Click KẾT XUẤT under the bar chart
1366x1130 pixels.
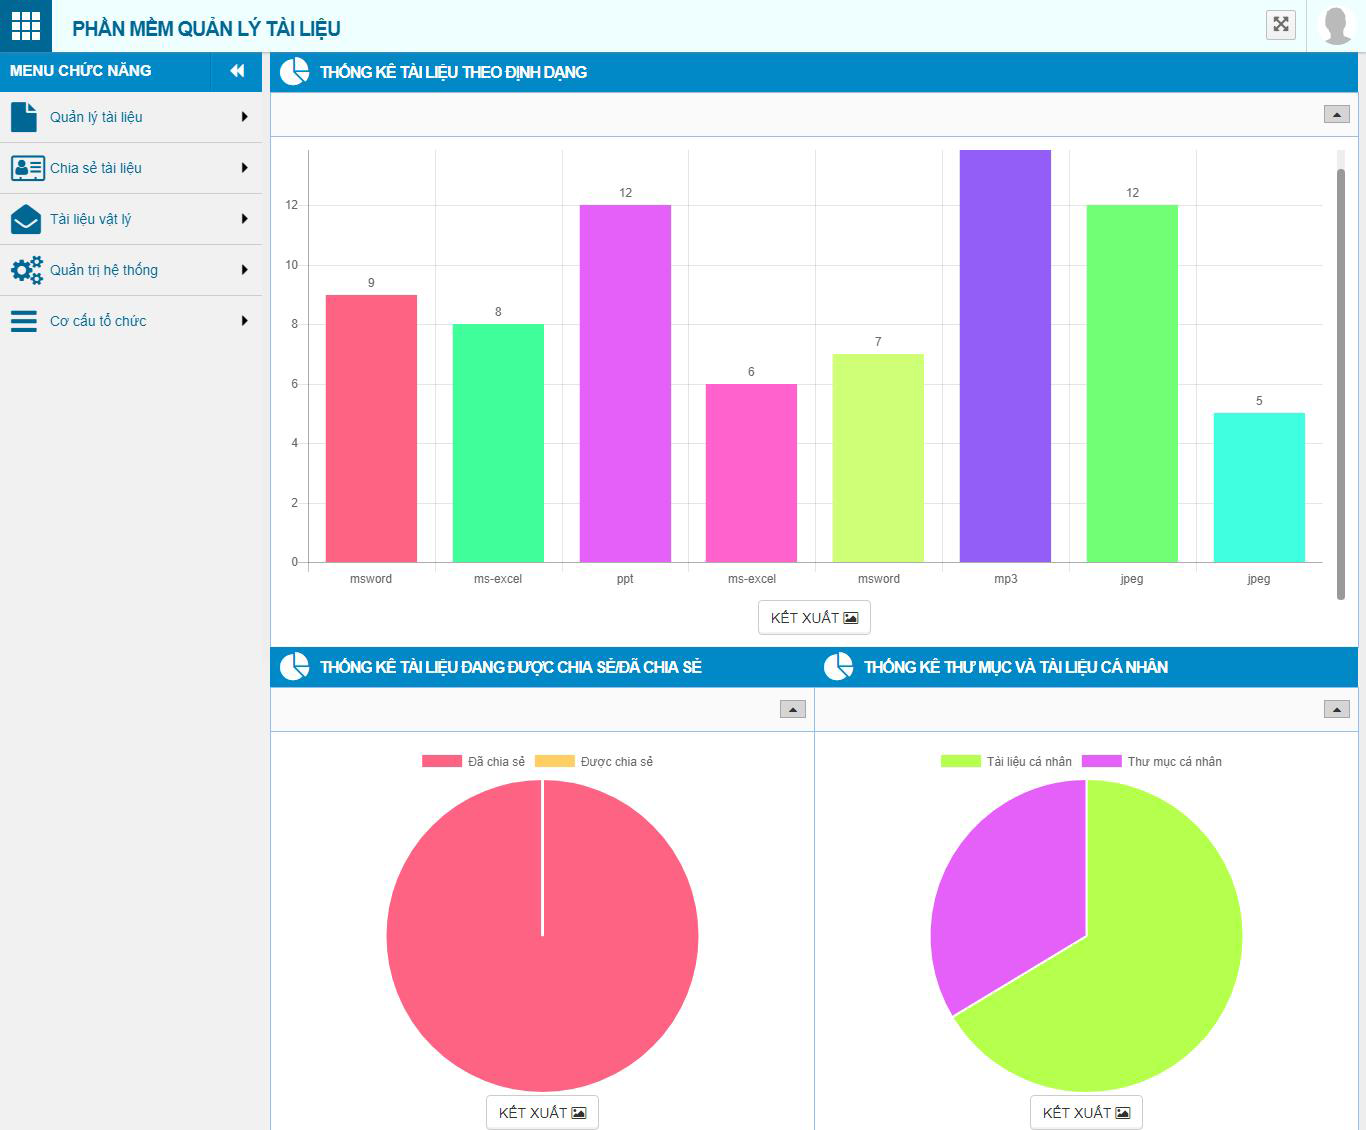tap(814, 618)
